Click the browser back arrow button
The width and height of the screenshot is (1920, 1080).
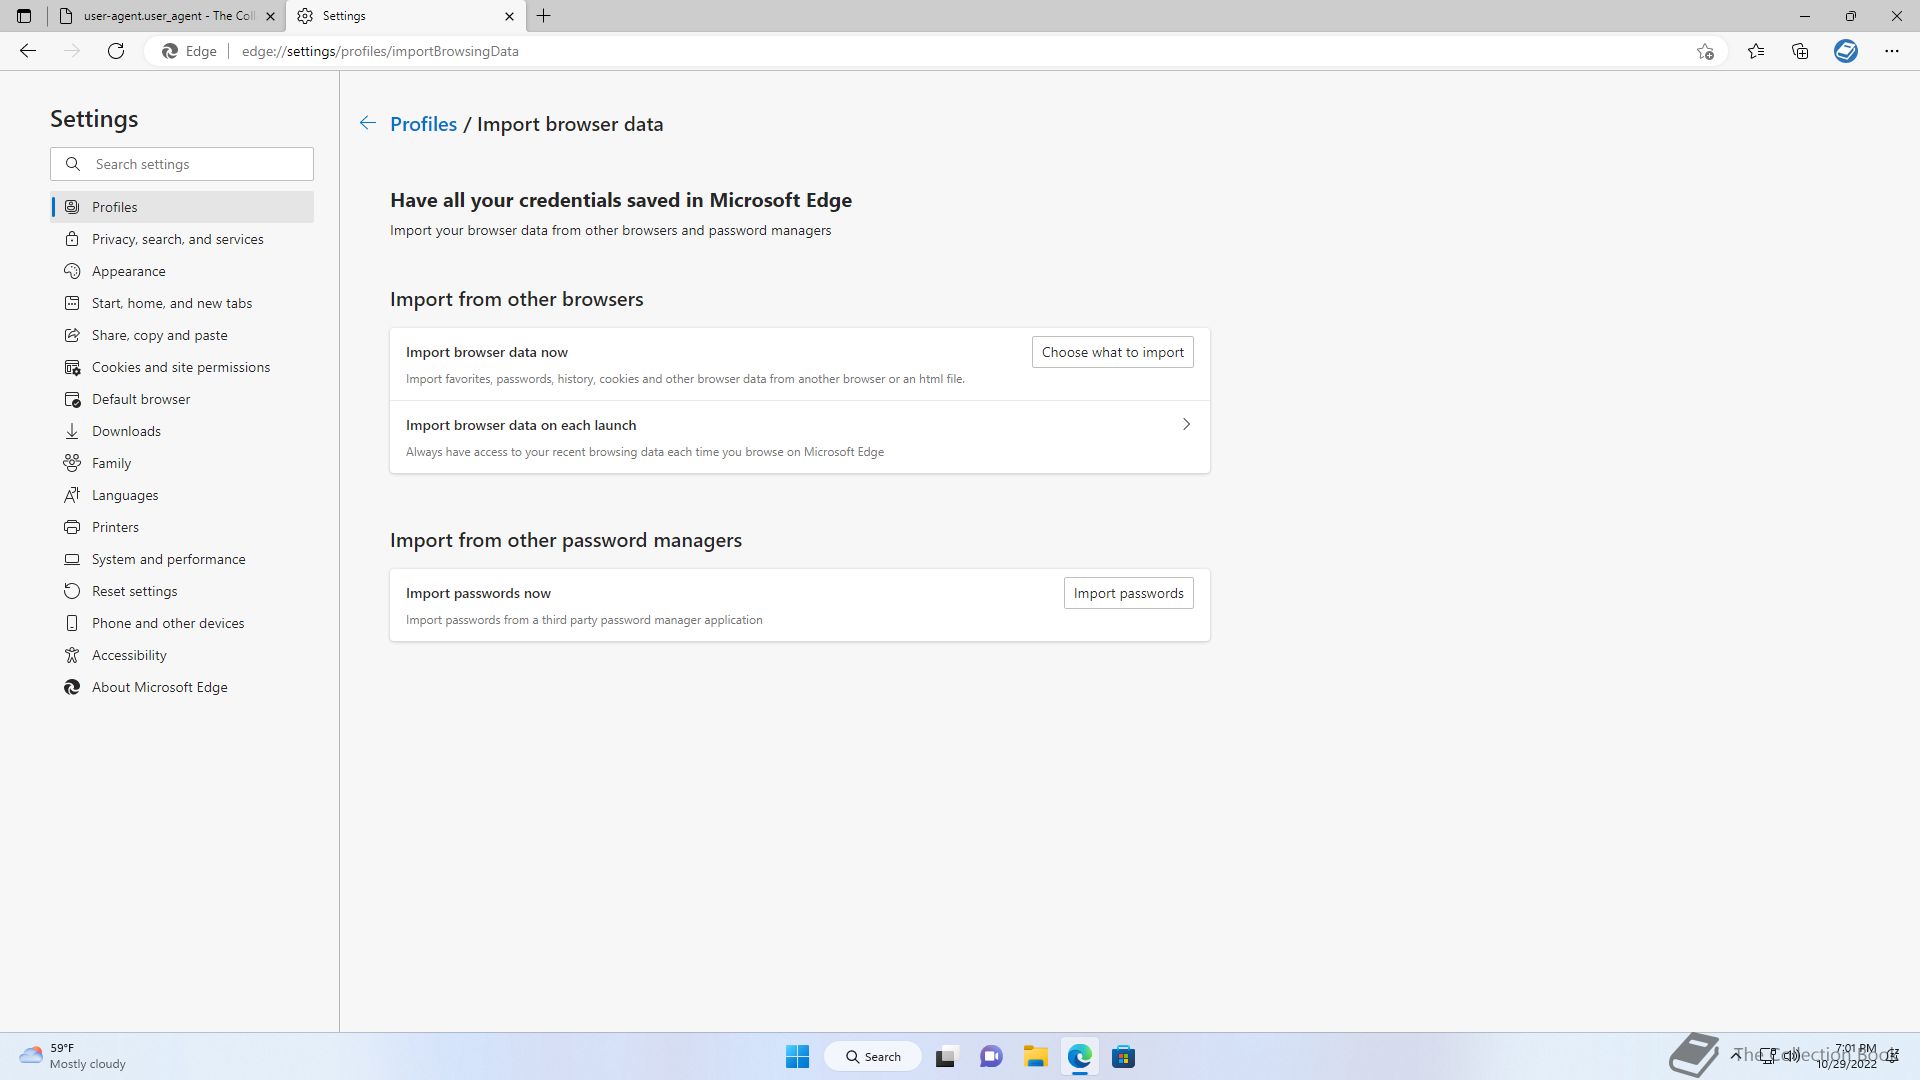click(x=27, y=51)
